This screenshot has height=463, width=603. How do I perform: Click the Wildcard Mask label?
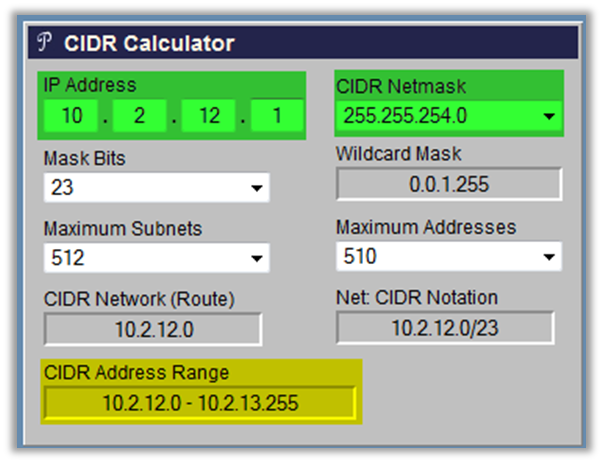(398, 155)
